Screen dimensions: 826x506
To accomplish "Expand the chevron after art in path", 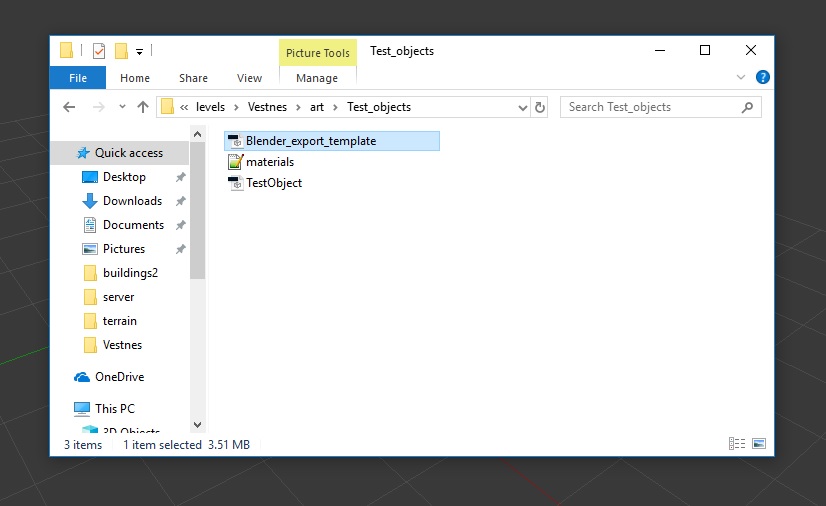I will coord(335,107).
